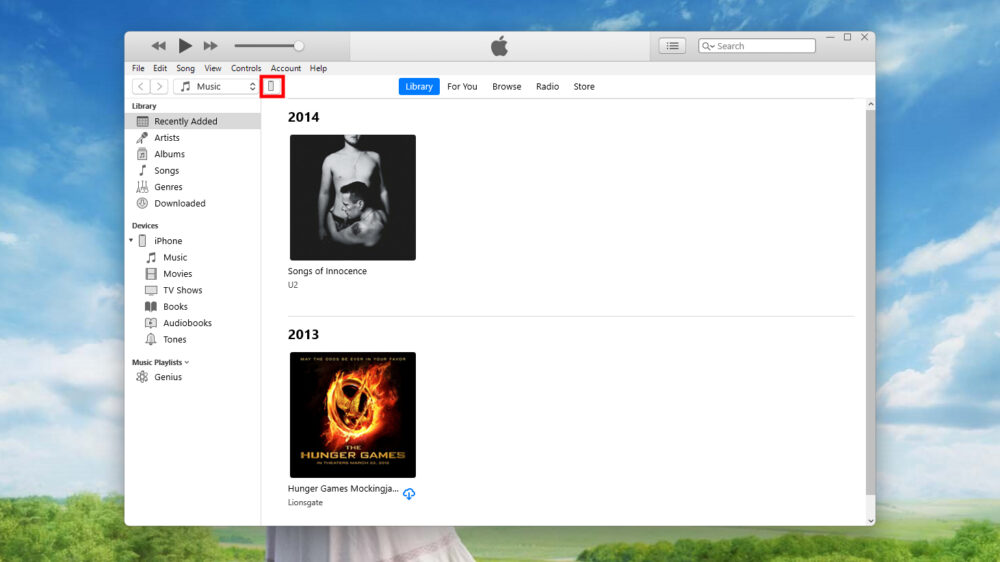The width and height of the screenshot is (1000, 562).
Task: Click the scrollbar up arrow
Action: [871, 105]
